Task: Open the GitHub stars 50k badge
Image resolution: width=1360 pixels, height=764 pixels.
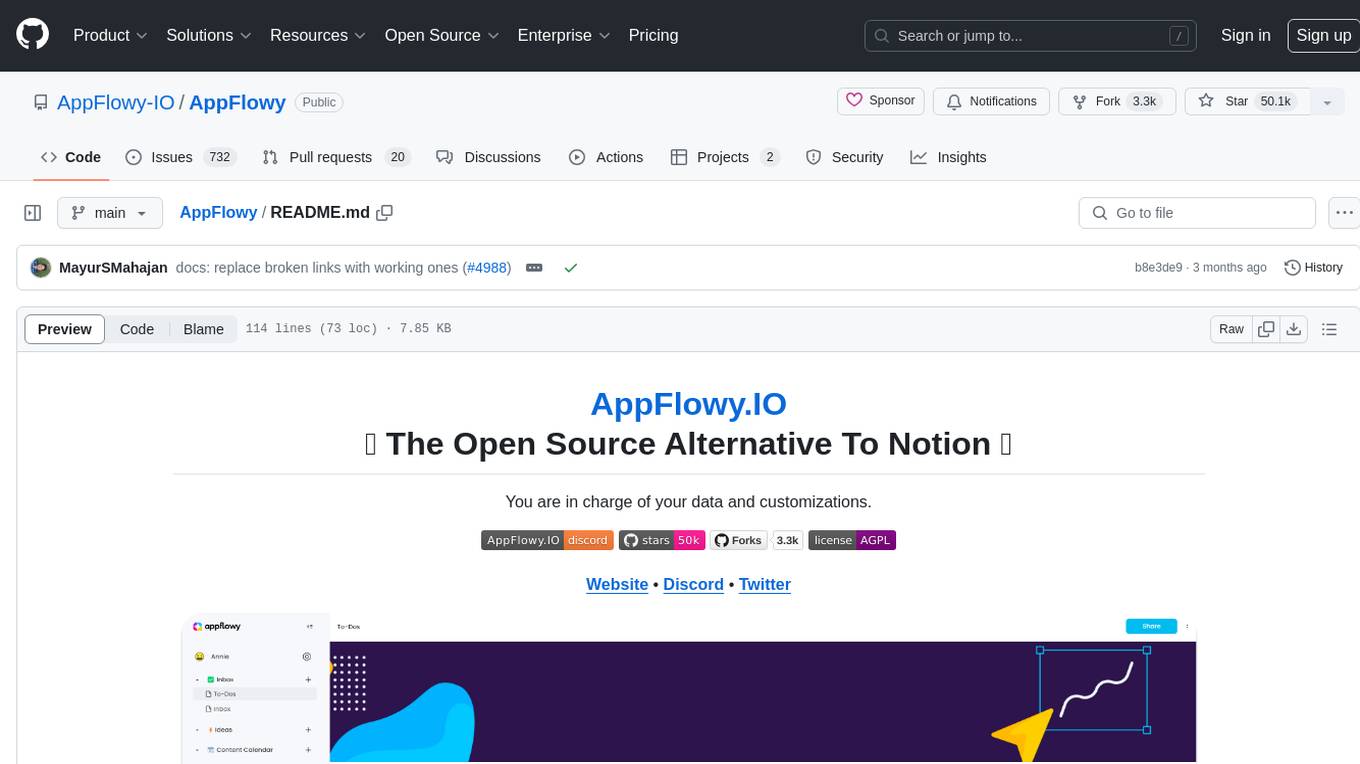Action: 662,540
